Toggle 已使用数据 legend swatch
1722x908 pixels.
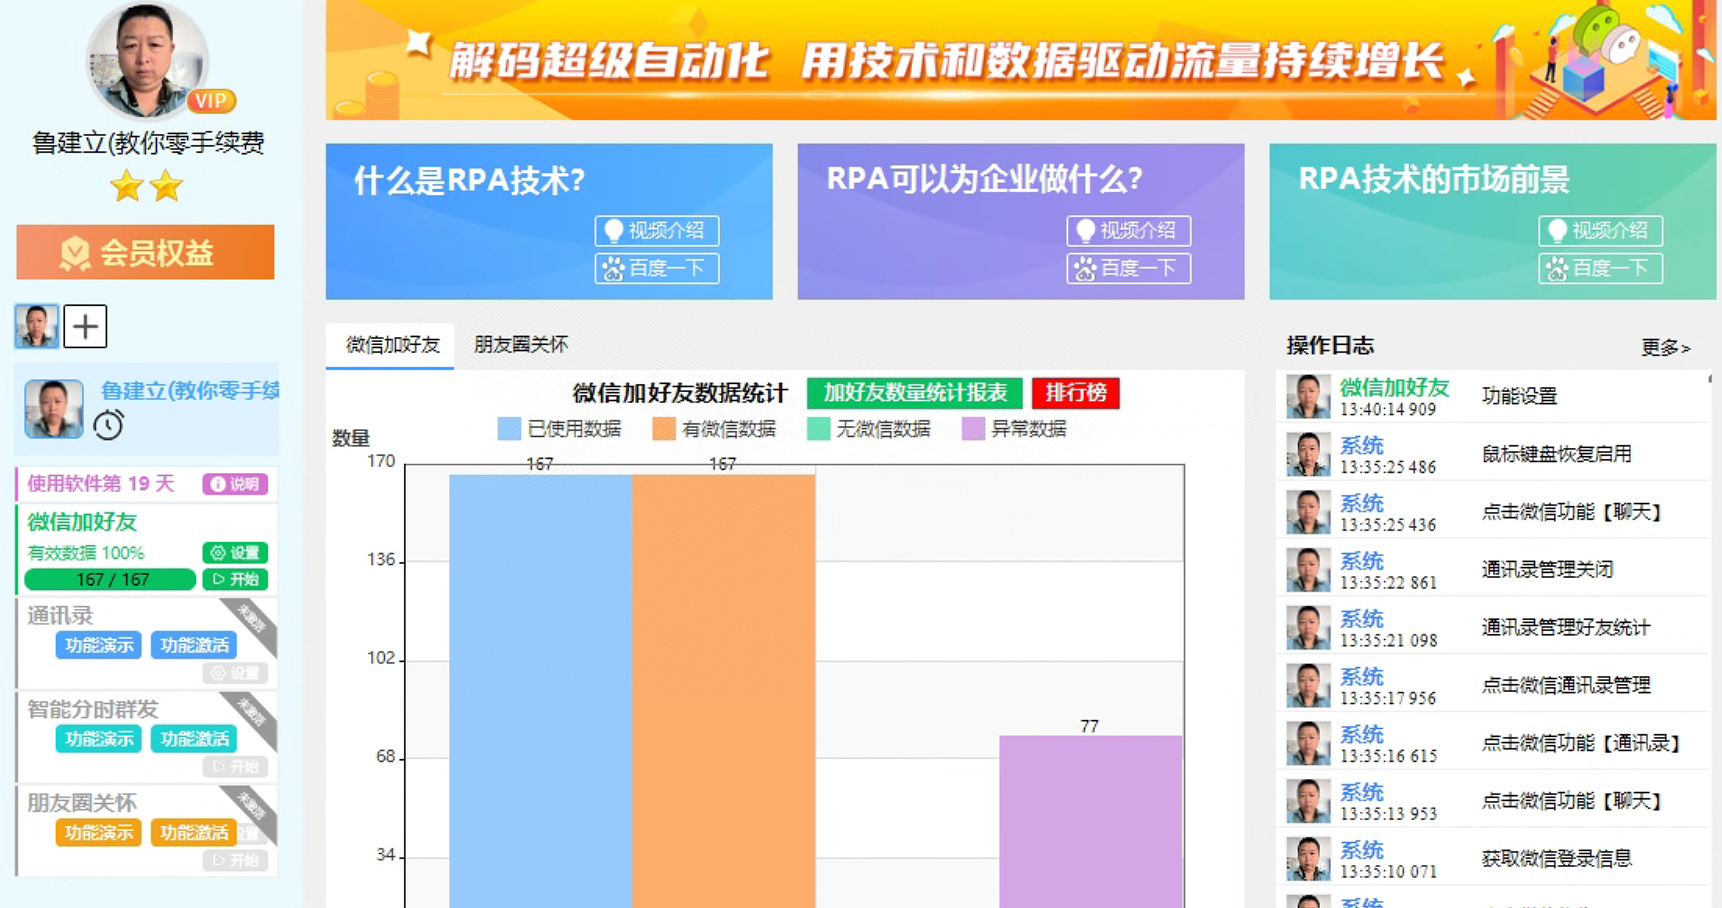(509, 429)
